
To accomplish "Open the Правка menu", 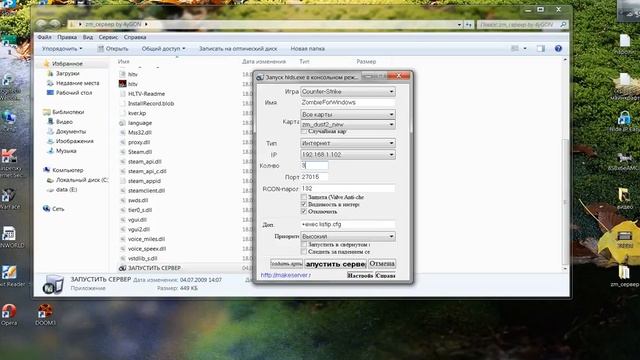I will coord(67,37).
